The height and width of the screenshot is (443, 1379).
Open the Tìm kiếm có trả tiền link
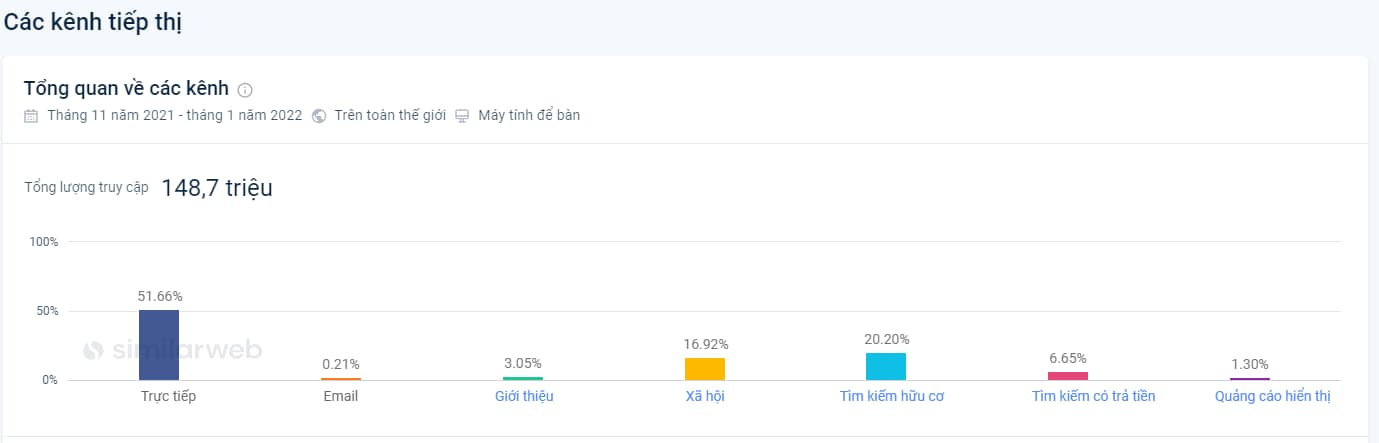pos(1093,396)
